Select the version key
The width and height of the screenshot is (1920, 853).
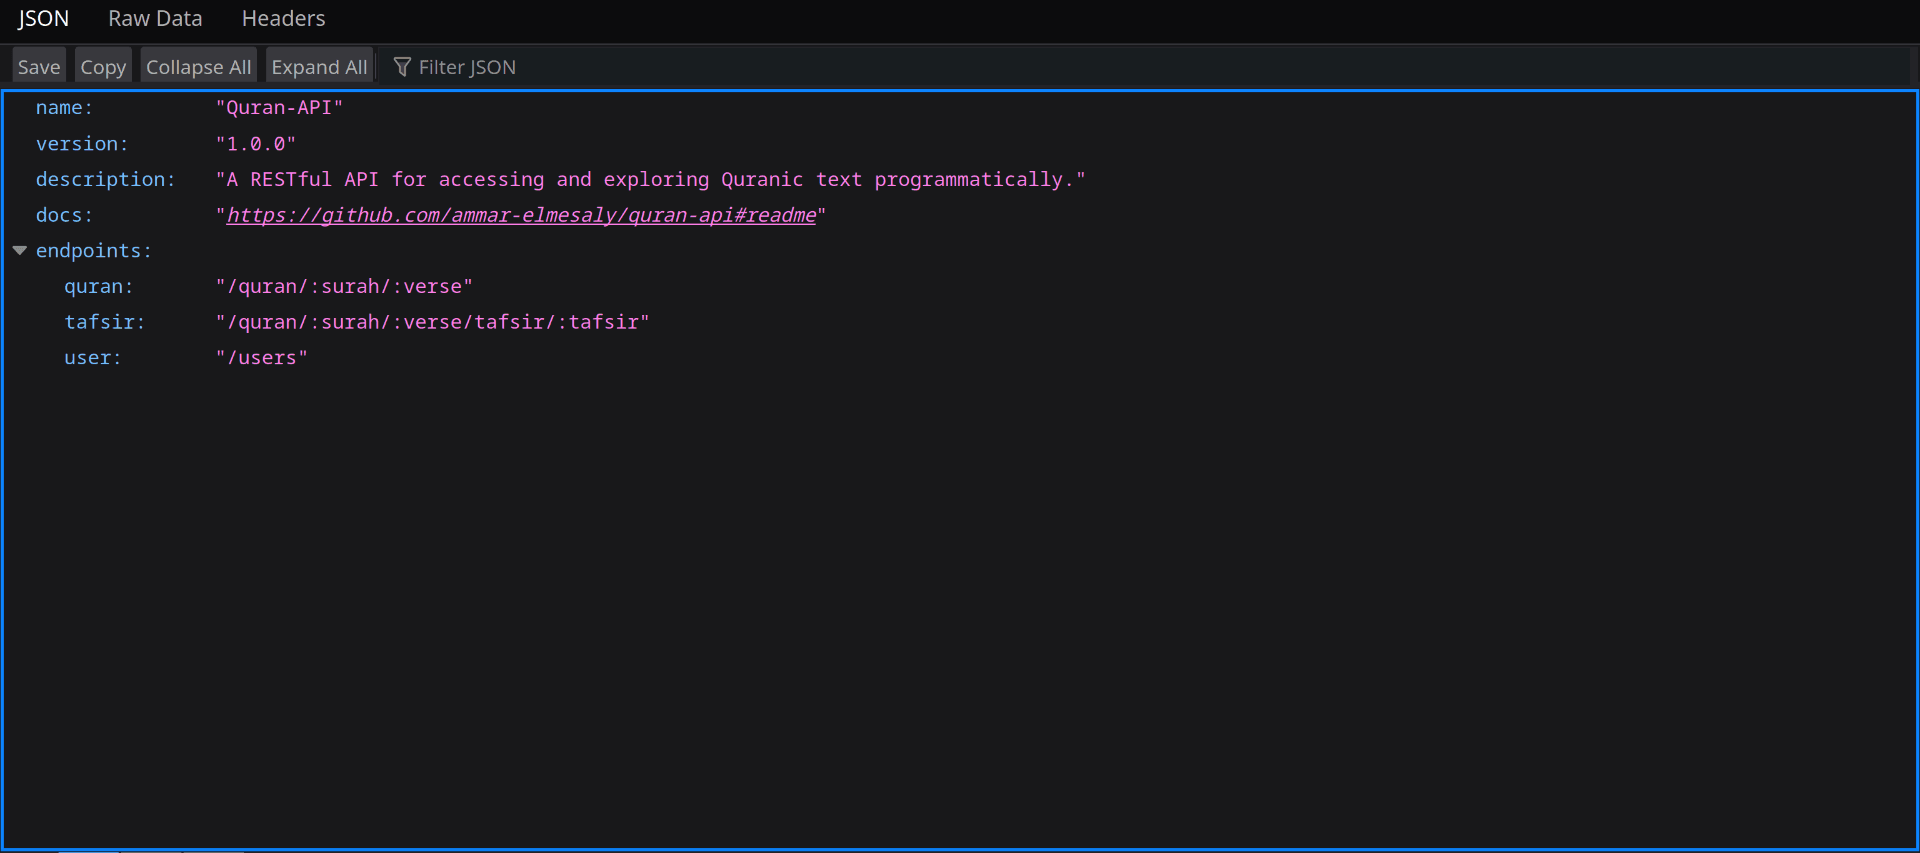click(82, 144)
